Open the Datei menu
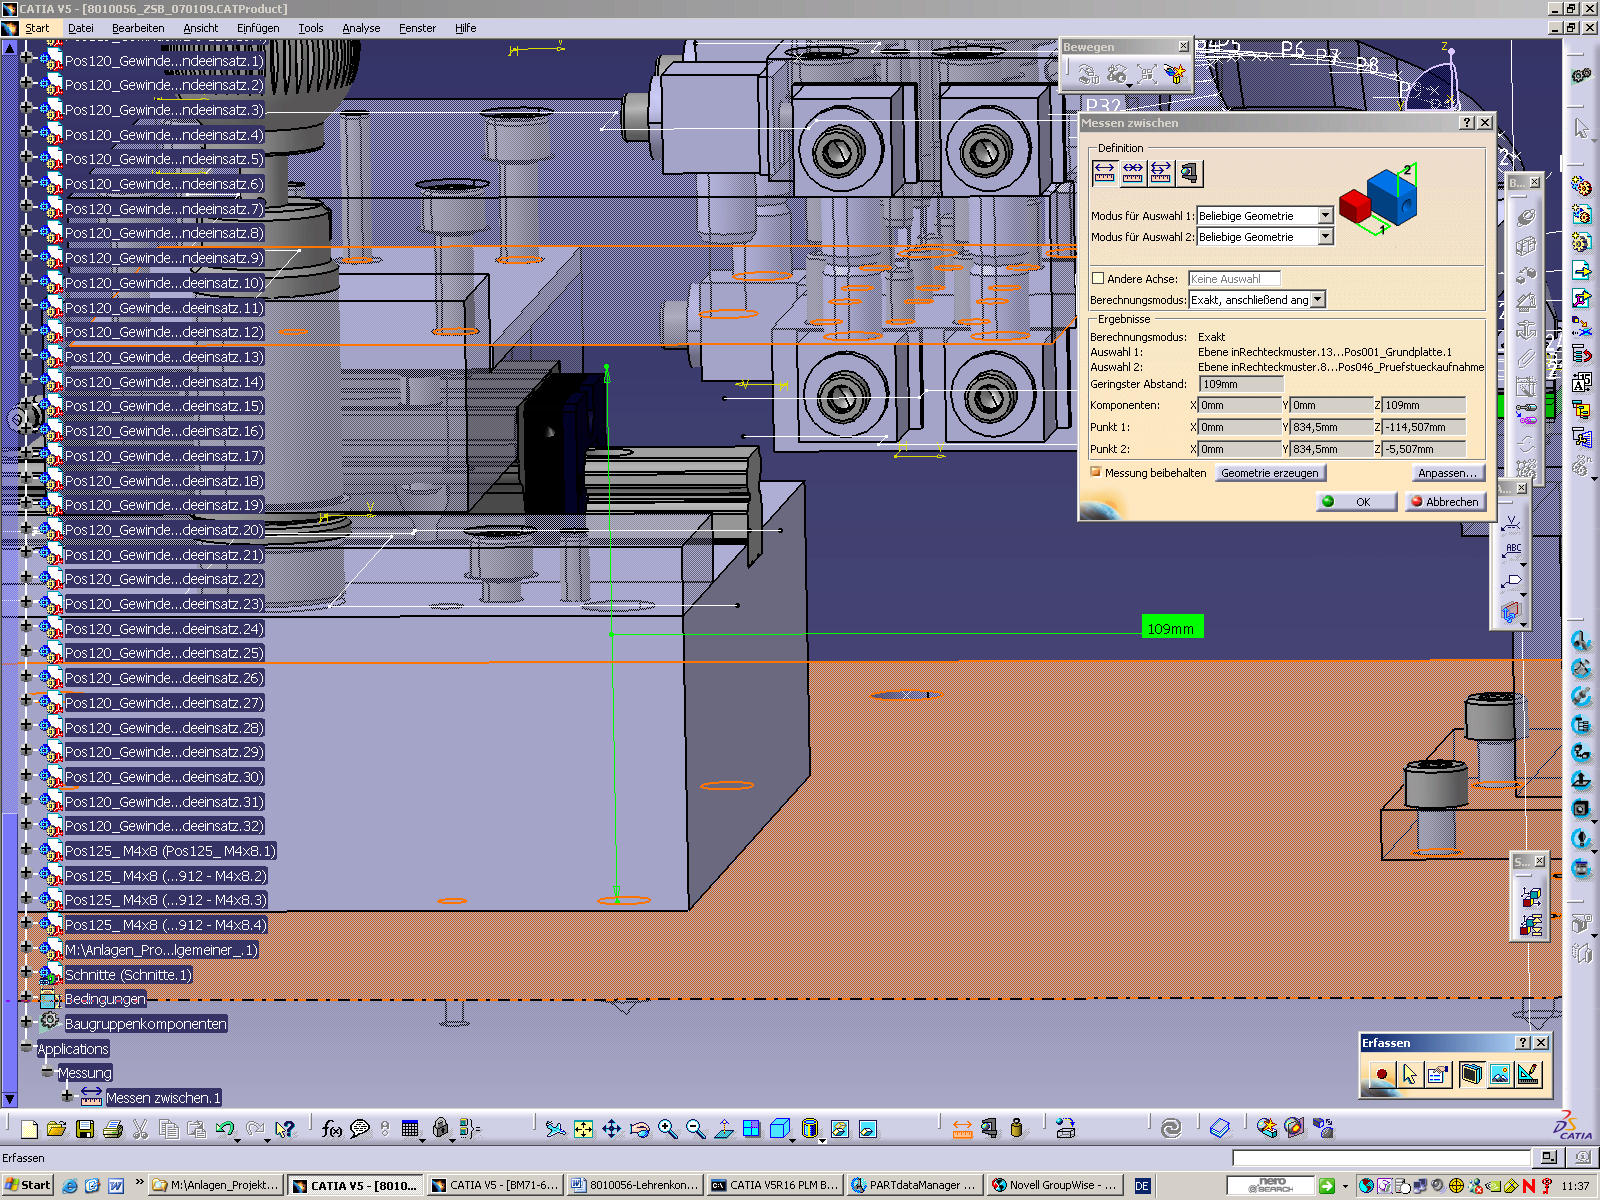Viewport: 1600px width, 1200px height. pyautogui.click(x=81, y=28)
